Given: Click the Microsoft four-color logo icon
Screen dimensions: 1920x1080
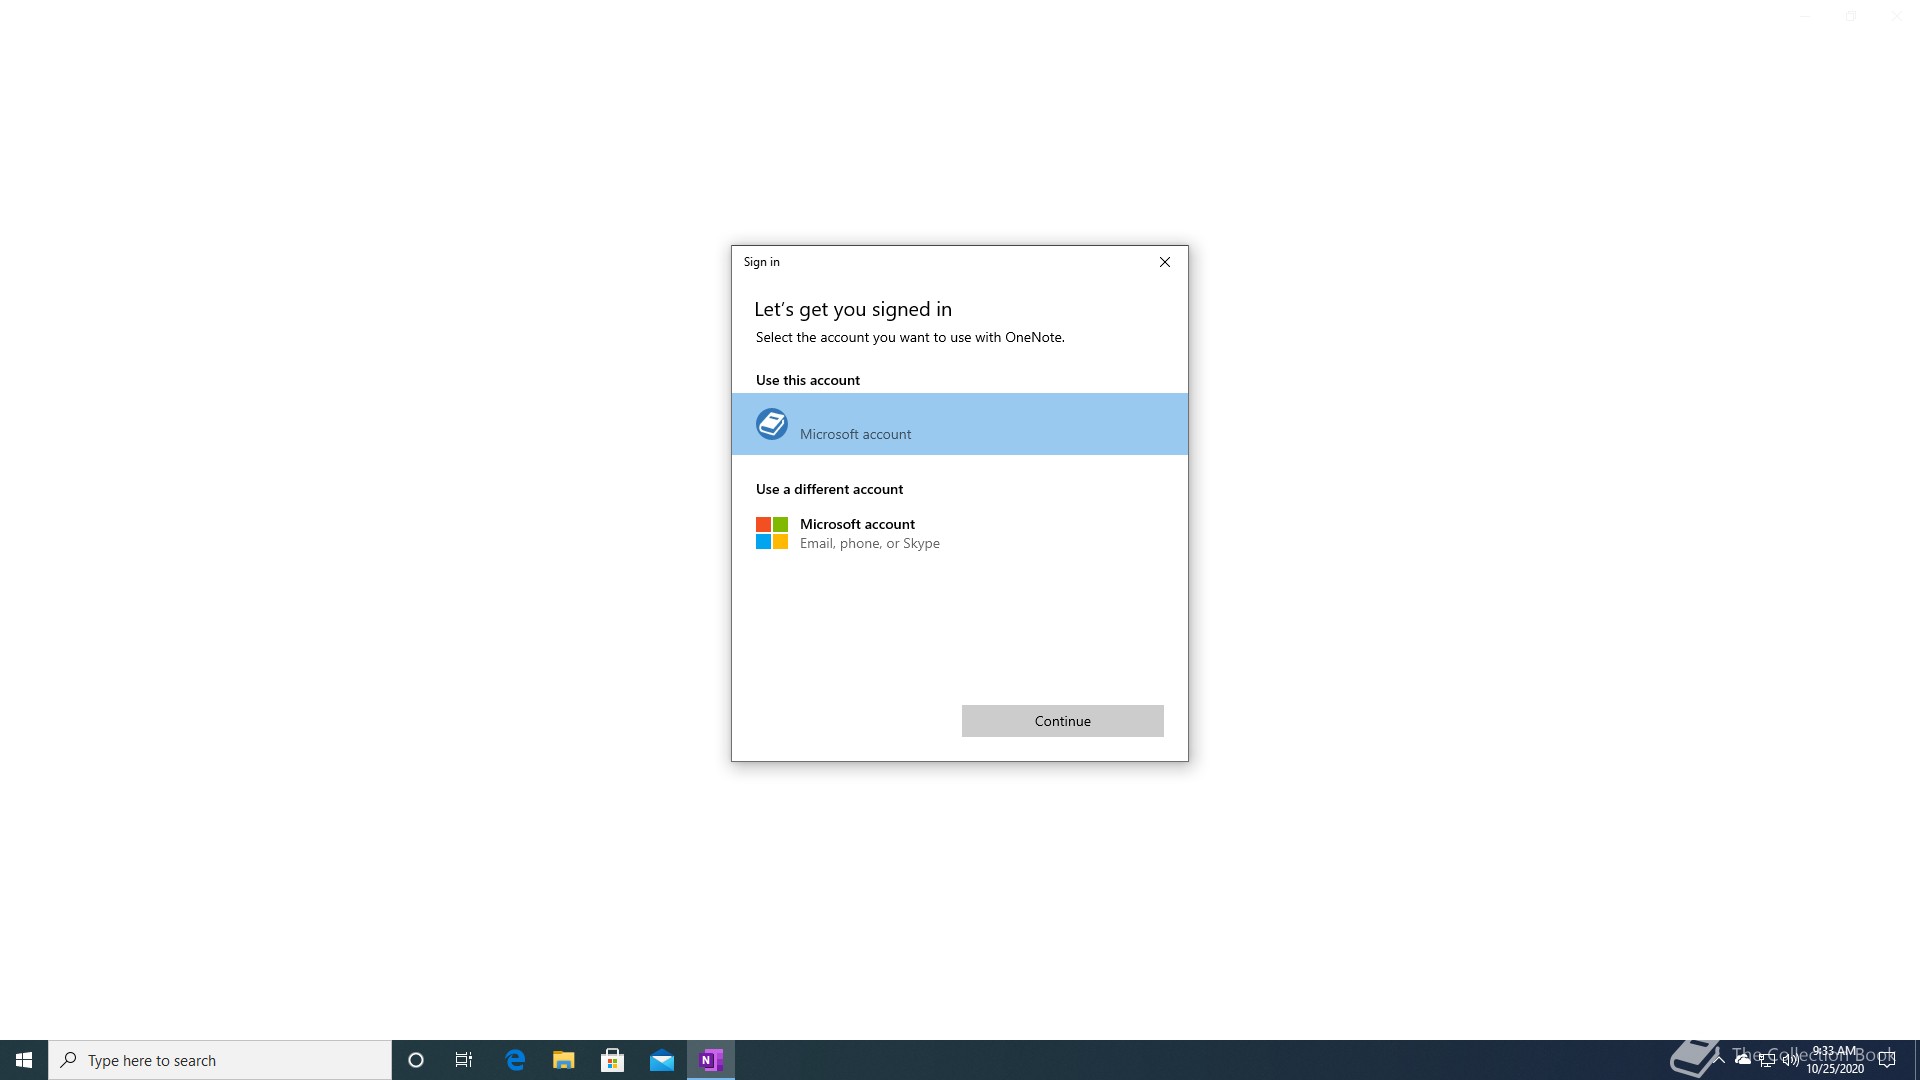Looking at the screenshot, I should 771,533.
